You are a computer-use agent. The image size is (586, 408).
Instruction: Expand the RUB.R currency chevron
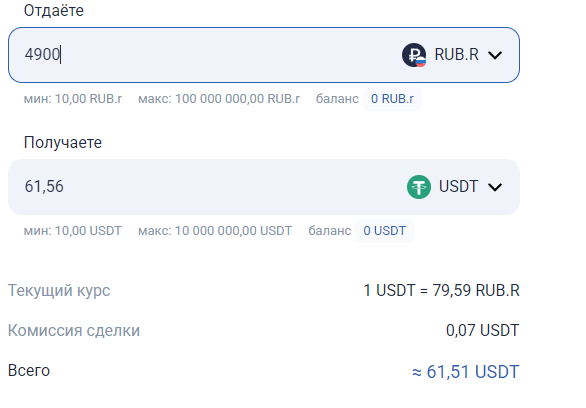(495, 55)
